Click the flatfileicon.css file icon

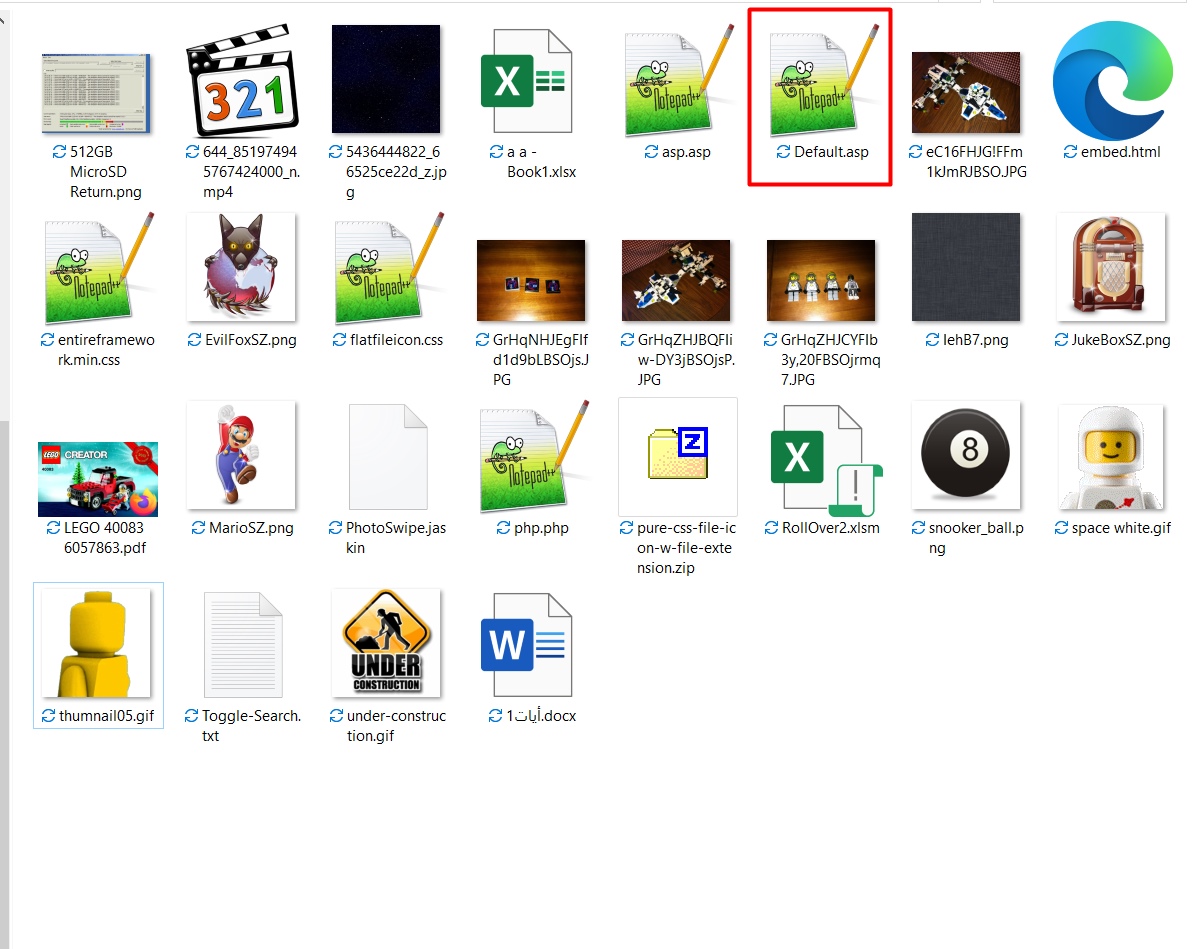pos(387,269)
